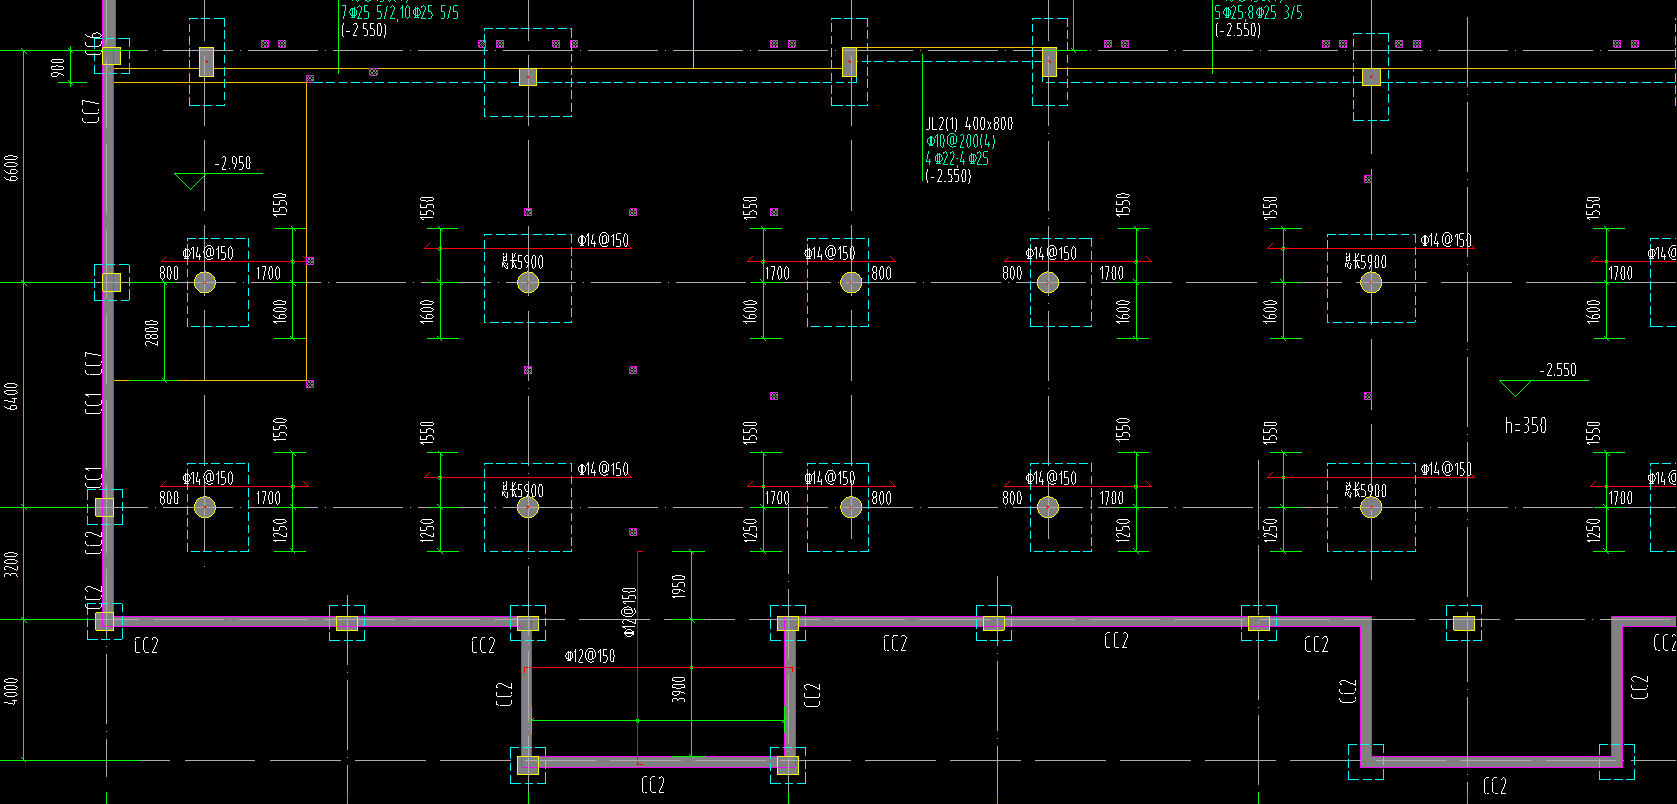Pick the 6400 vertical dimension text
1677x804 pixels.
[12, 396]
